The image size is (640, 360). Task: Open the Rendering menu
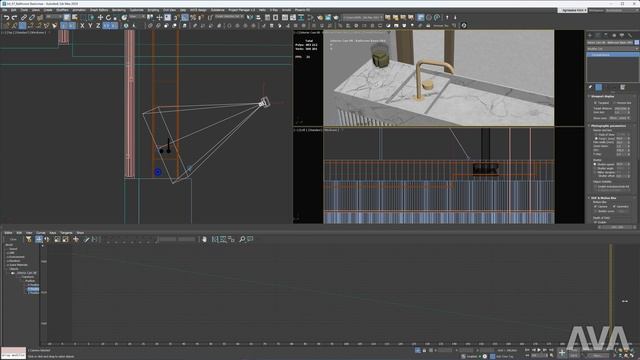pos(119,10)
